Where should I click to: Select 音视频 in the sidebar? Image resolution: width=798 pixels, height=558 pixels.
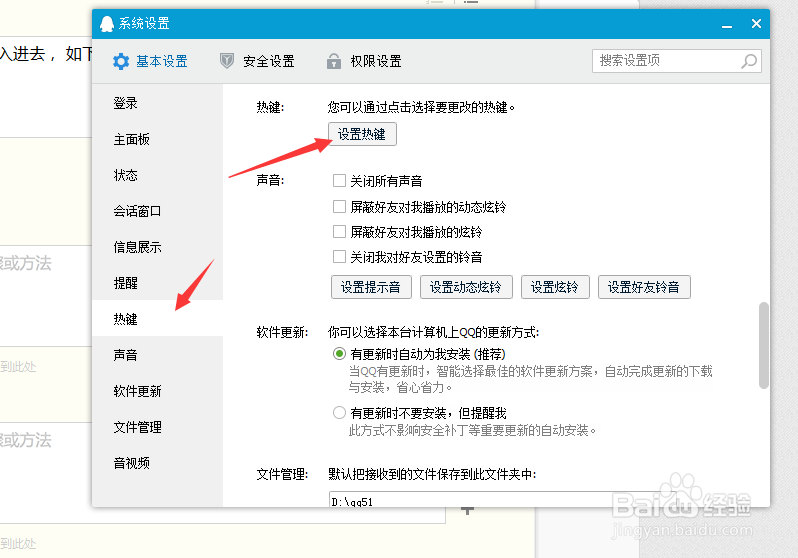pyautogui.click(x=158, y=463)
